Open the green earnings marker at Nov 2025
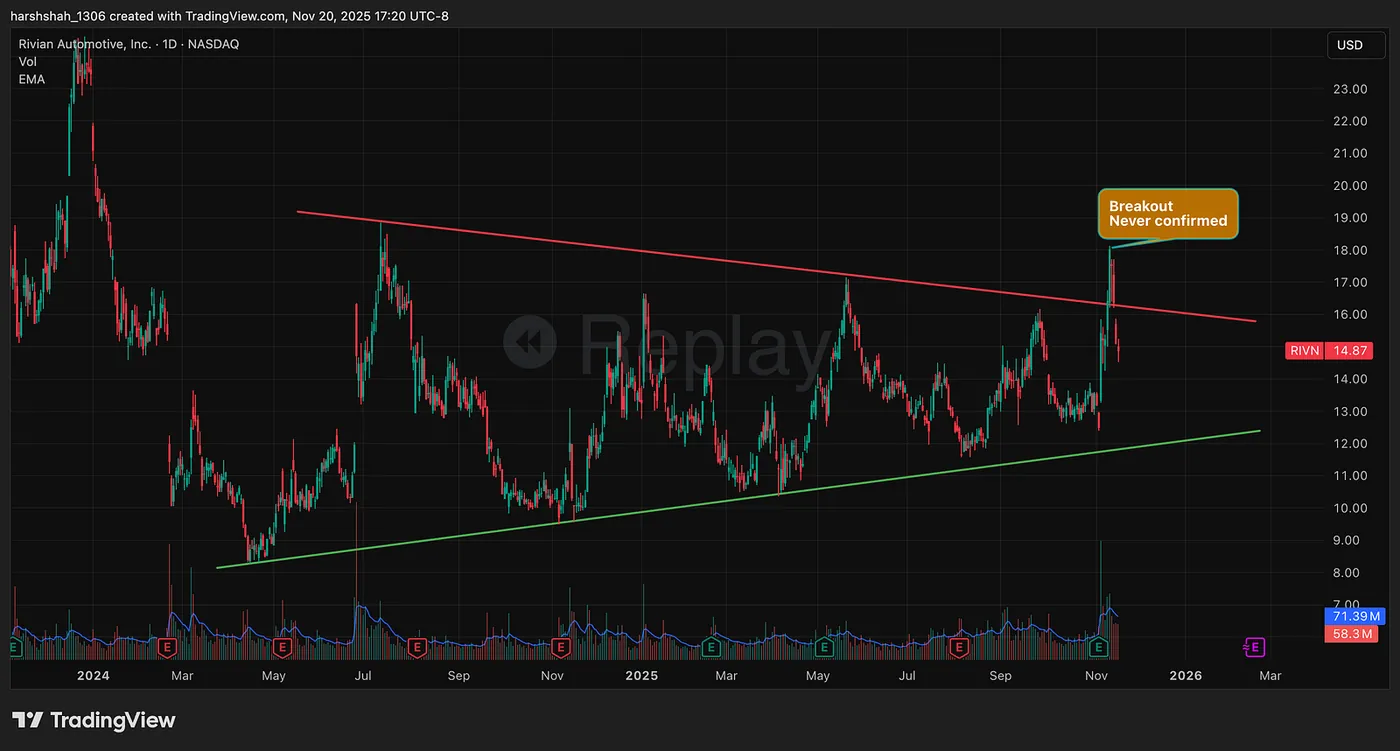The image size is (1400, 751). point(1100,648)
